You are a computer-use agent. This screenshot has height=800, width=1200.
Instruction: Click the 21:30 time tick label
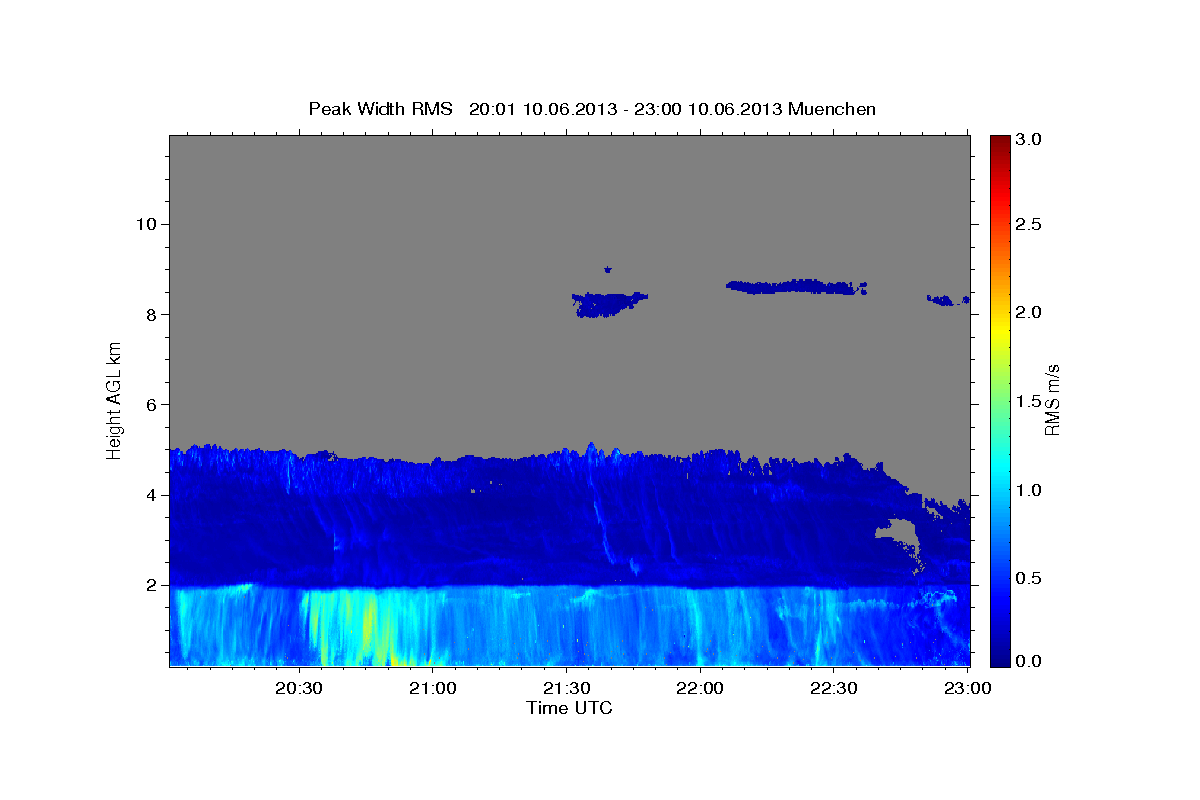(566, 689)
